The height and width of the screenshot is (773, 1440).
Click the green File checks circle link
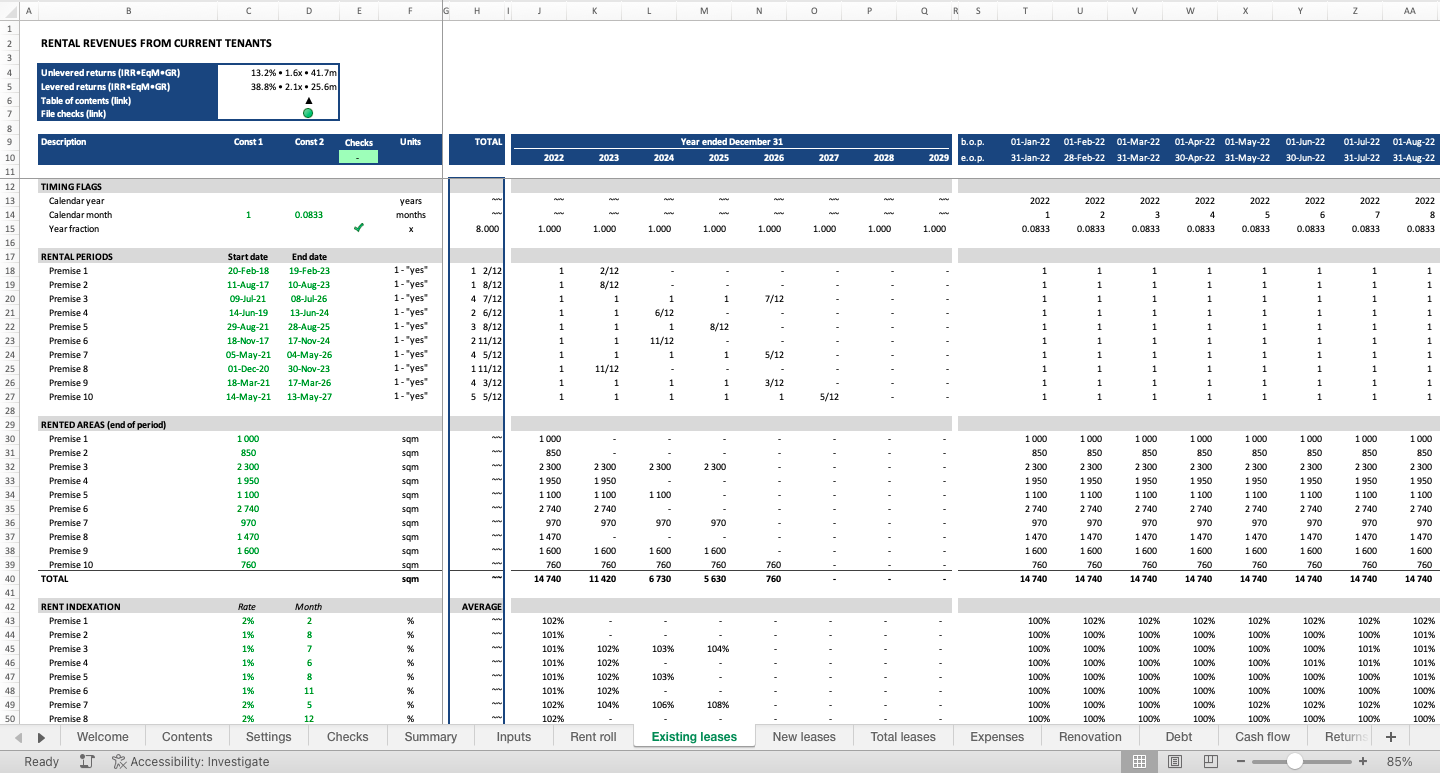point(308,113)
